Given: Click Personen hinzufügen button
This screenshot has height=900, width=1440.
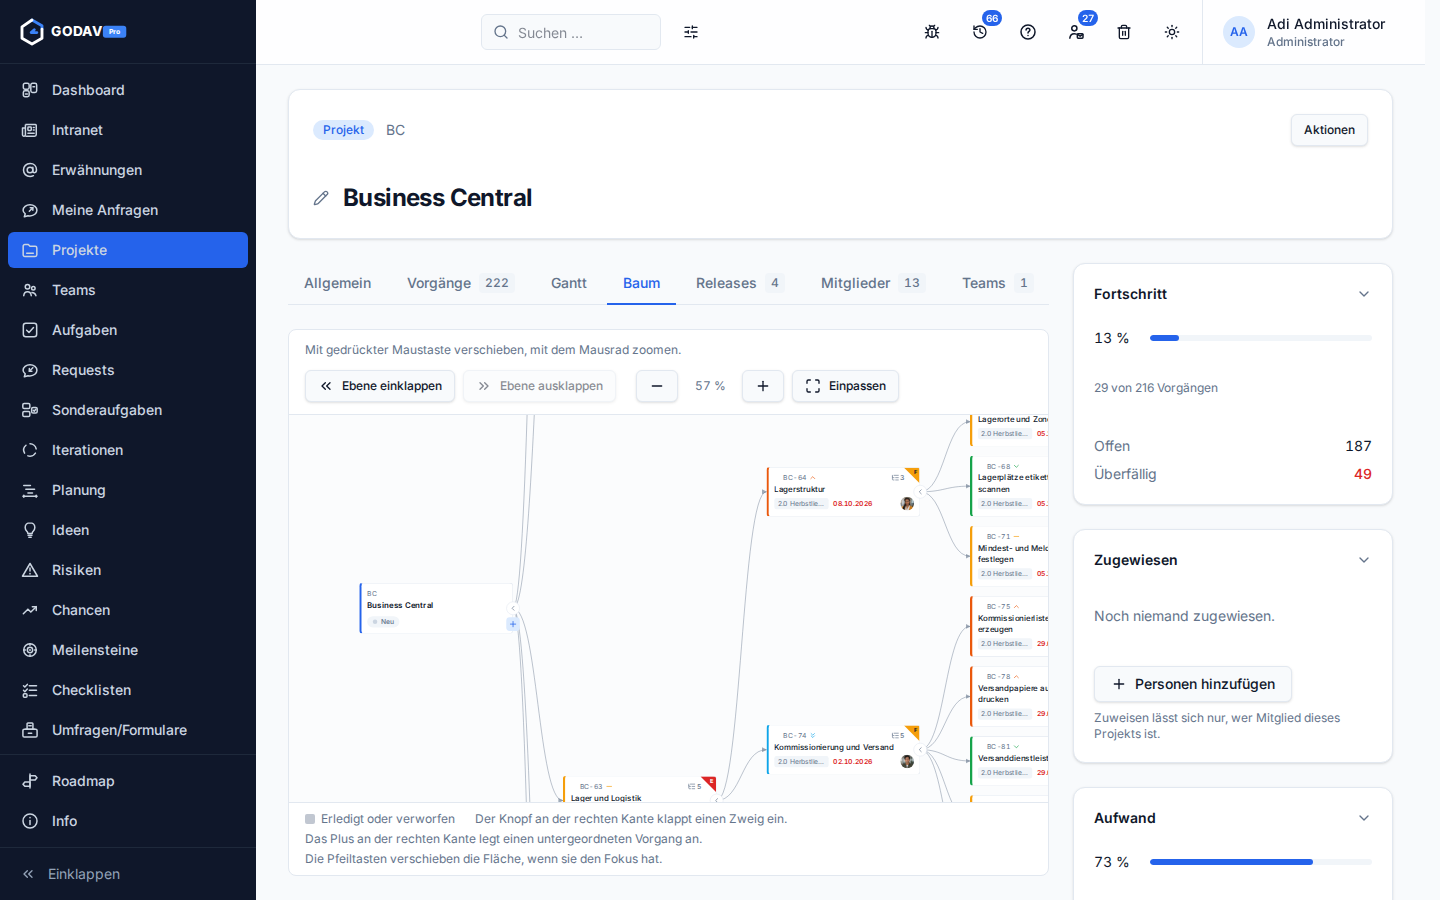Looking at the screenshot, I should point(1193,684).
